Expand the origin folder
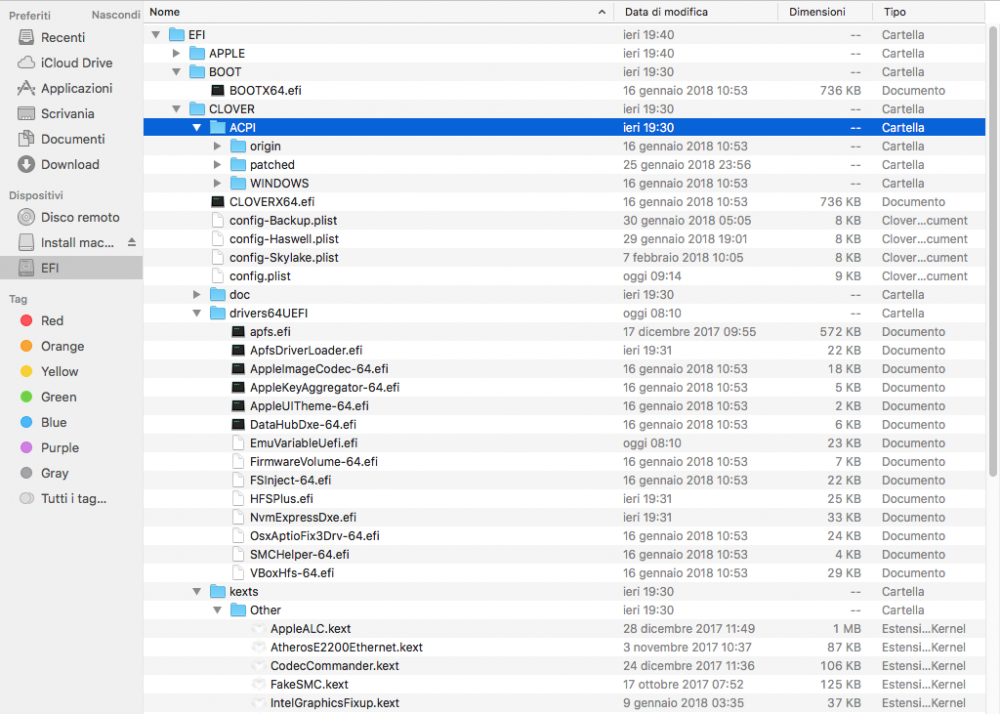 (x=217, y=146)
